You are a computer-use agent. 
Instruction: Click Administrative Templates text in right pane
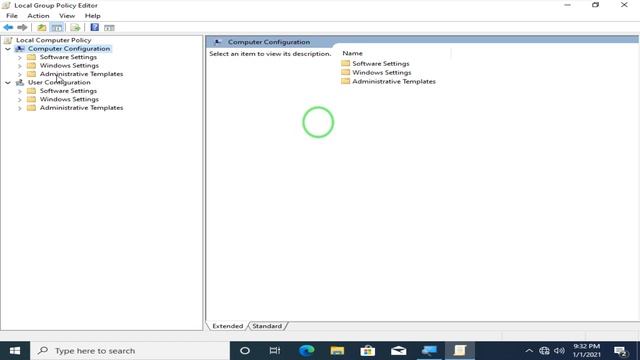(394, 82)
